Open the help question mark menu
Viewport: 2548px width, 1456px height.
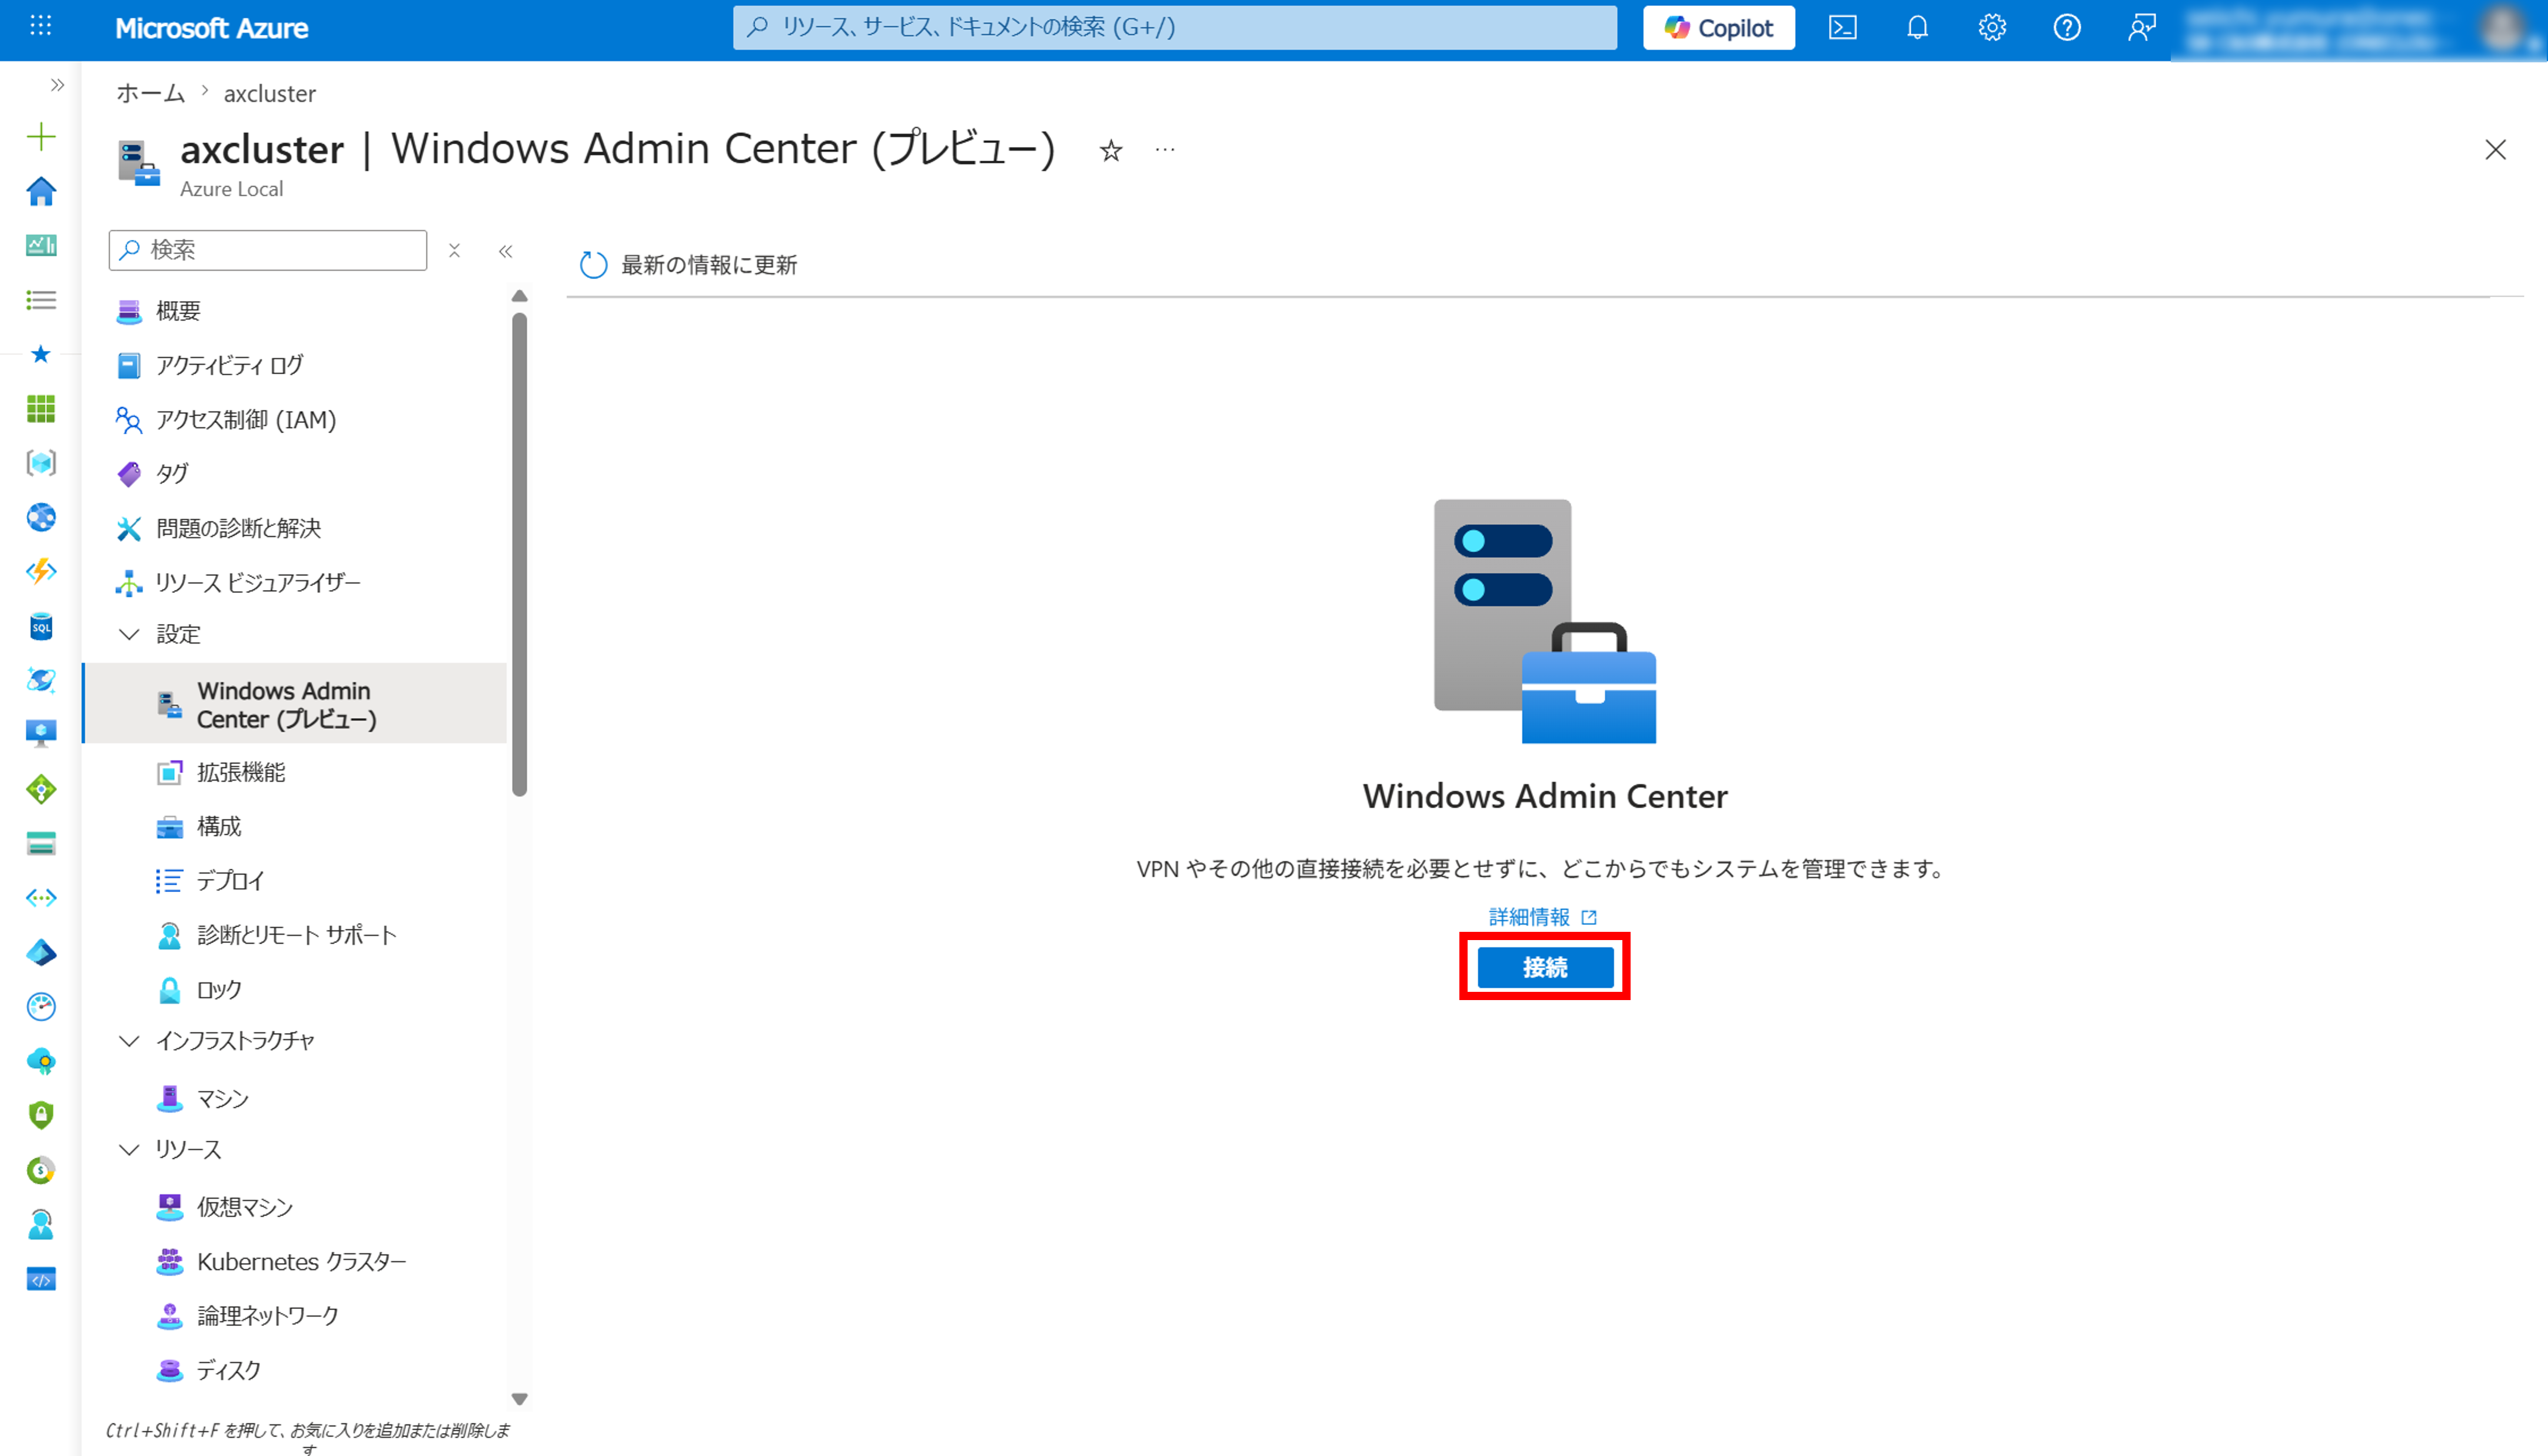pos(2067,27)
